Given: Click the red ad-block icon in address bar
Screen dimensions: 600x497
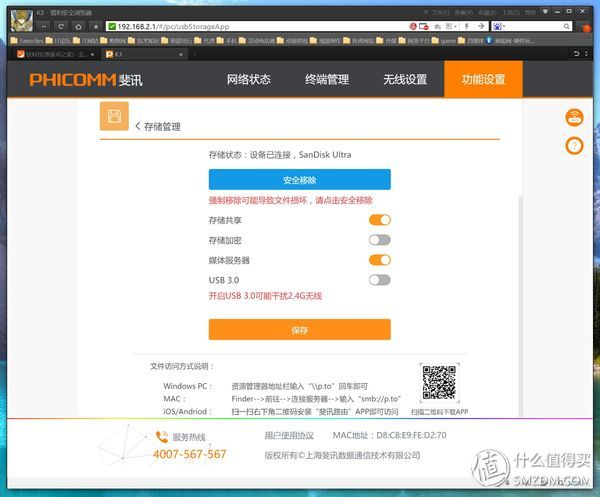Looking at the screenshot, I should click(x=412, y=26).
